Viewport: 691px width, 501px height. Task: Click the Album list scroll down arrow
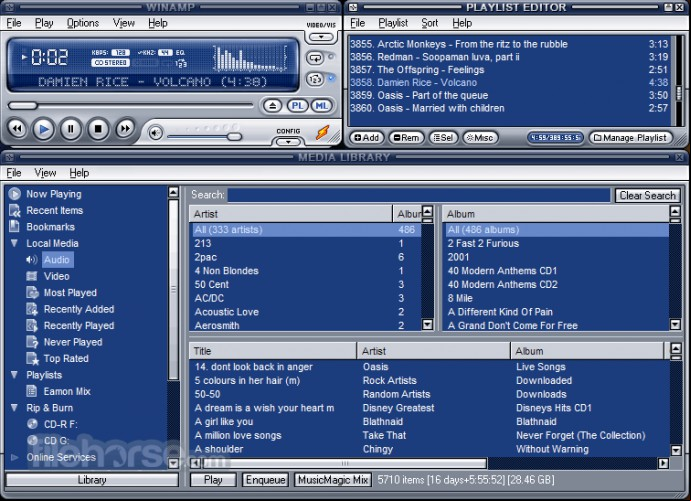675,325
